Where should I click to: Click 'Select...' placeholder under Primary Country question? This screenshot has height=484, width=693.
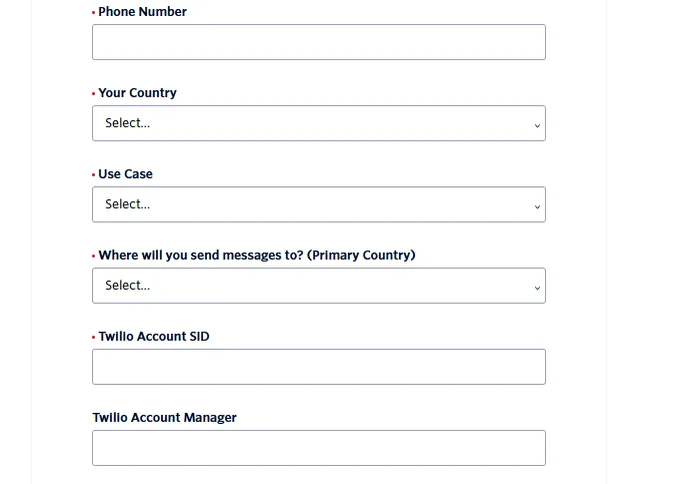[127, 286]
